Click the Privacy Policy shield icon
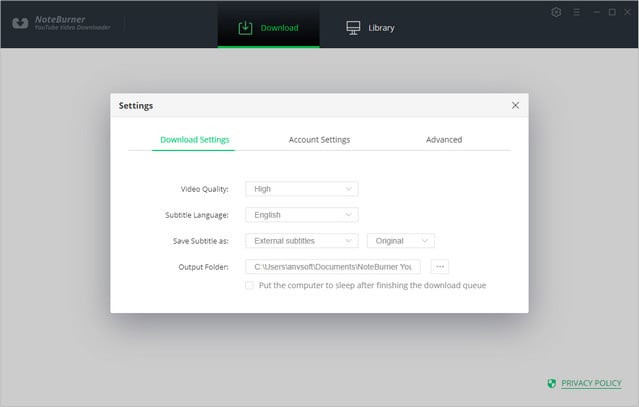The height and width of the screenshot is (407, 639). click(552, 383)
